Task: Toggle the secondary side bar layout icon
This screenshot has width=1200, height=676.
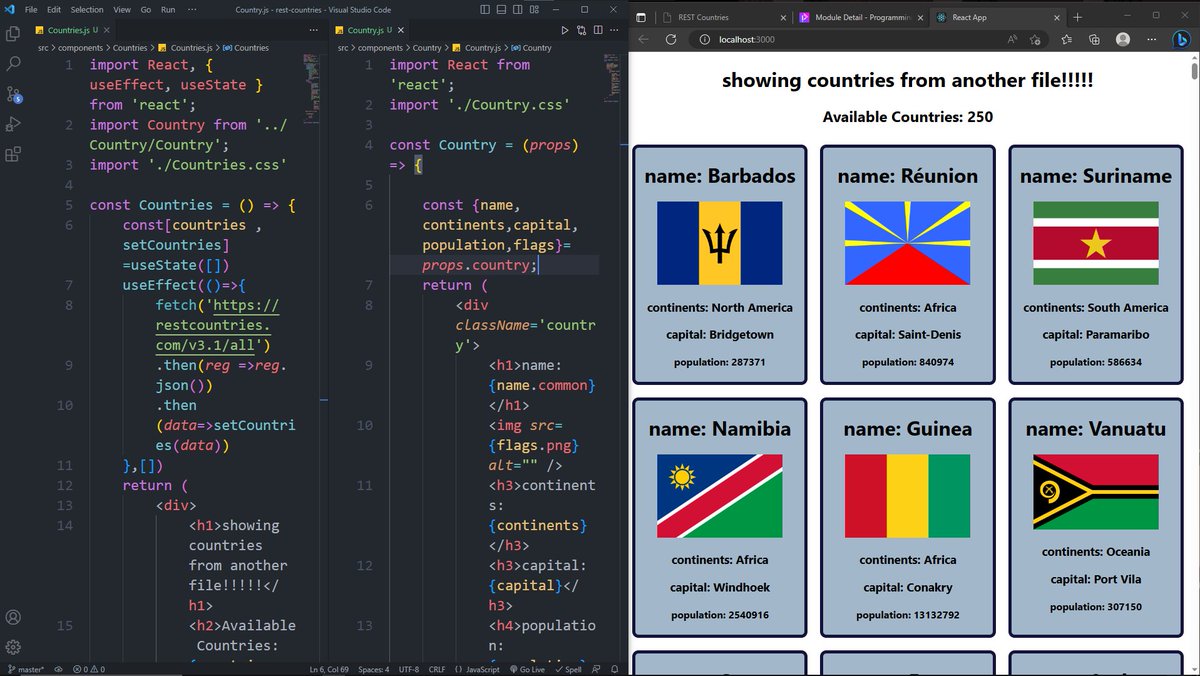Action: (x=516, y=9)
